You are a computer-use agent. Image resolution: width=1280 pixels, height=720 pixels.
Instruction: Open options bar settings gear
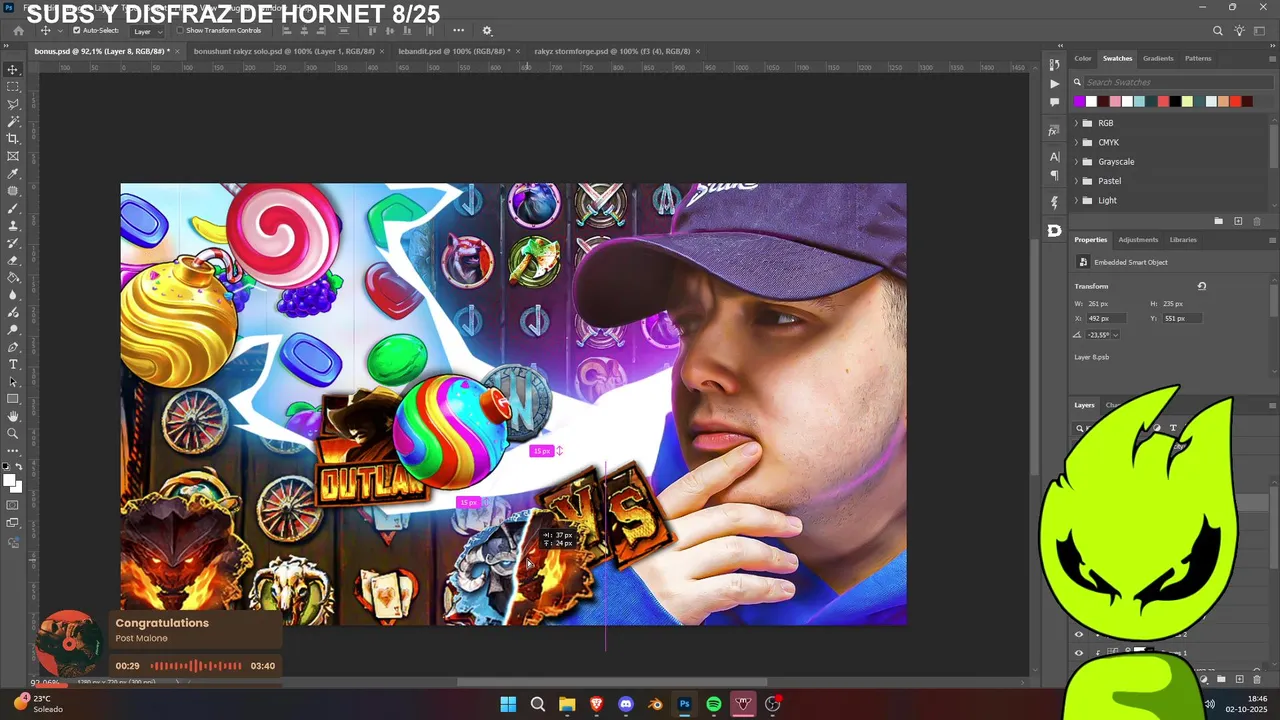point(487,31)
